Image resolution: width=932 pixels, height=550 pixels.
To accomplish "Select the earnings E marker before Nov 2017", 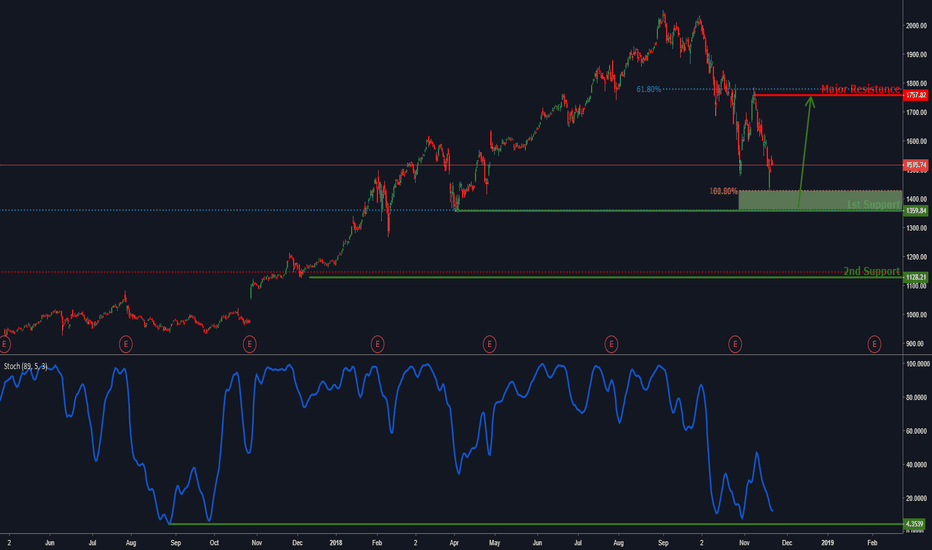I will (x=250, y=344).
